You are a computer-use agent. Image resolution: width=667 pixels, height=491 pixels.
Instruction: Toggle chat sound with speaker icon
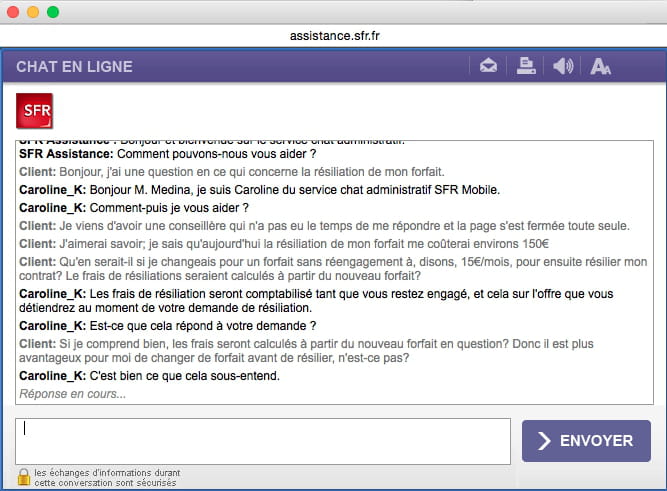pyautogui.click(x=563, y=66)
